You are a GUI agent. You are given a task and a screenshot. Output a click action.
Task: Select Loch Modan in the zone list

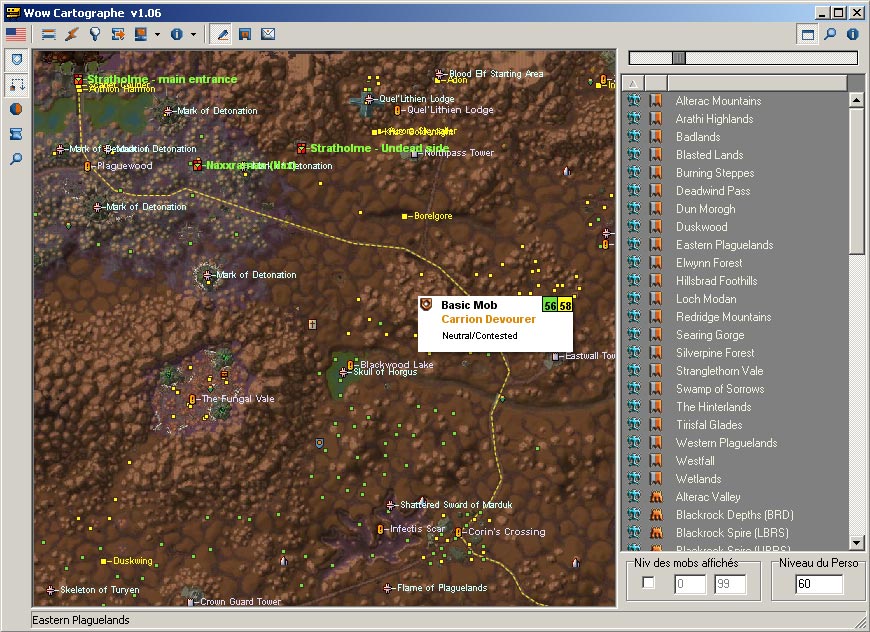(x=706, y=299)
